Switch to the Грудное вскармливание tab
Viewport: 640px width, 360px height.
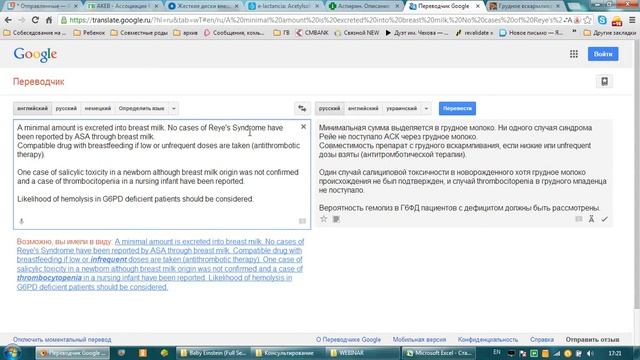coord(525,6)
